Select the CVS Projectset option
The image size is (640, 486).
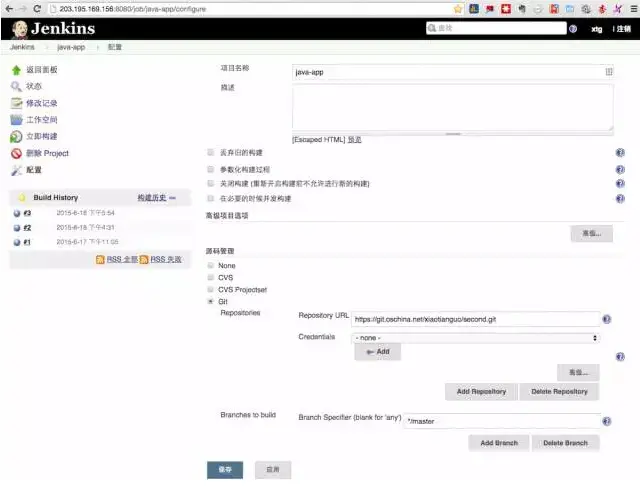click(211, 290)
